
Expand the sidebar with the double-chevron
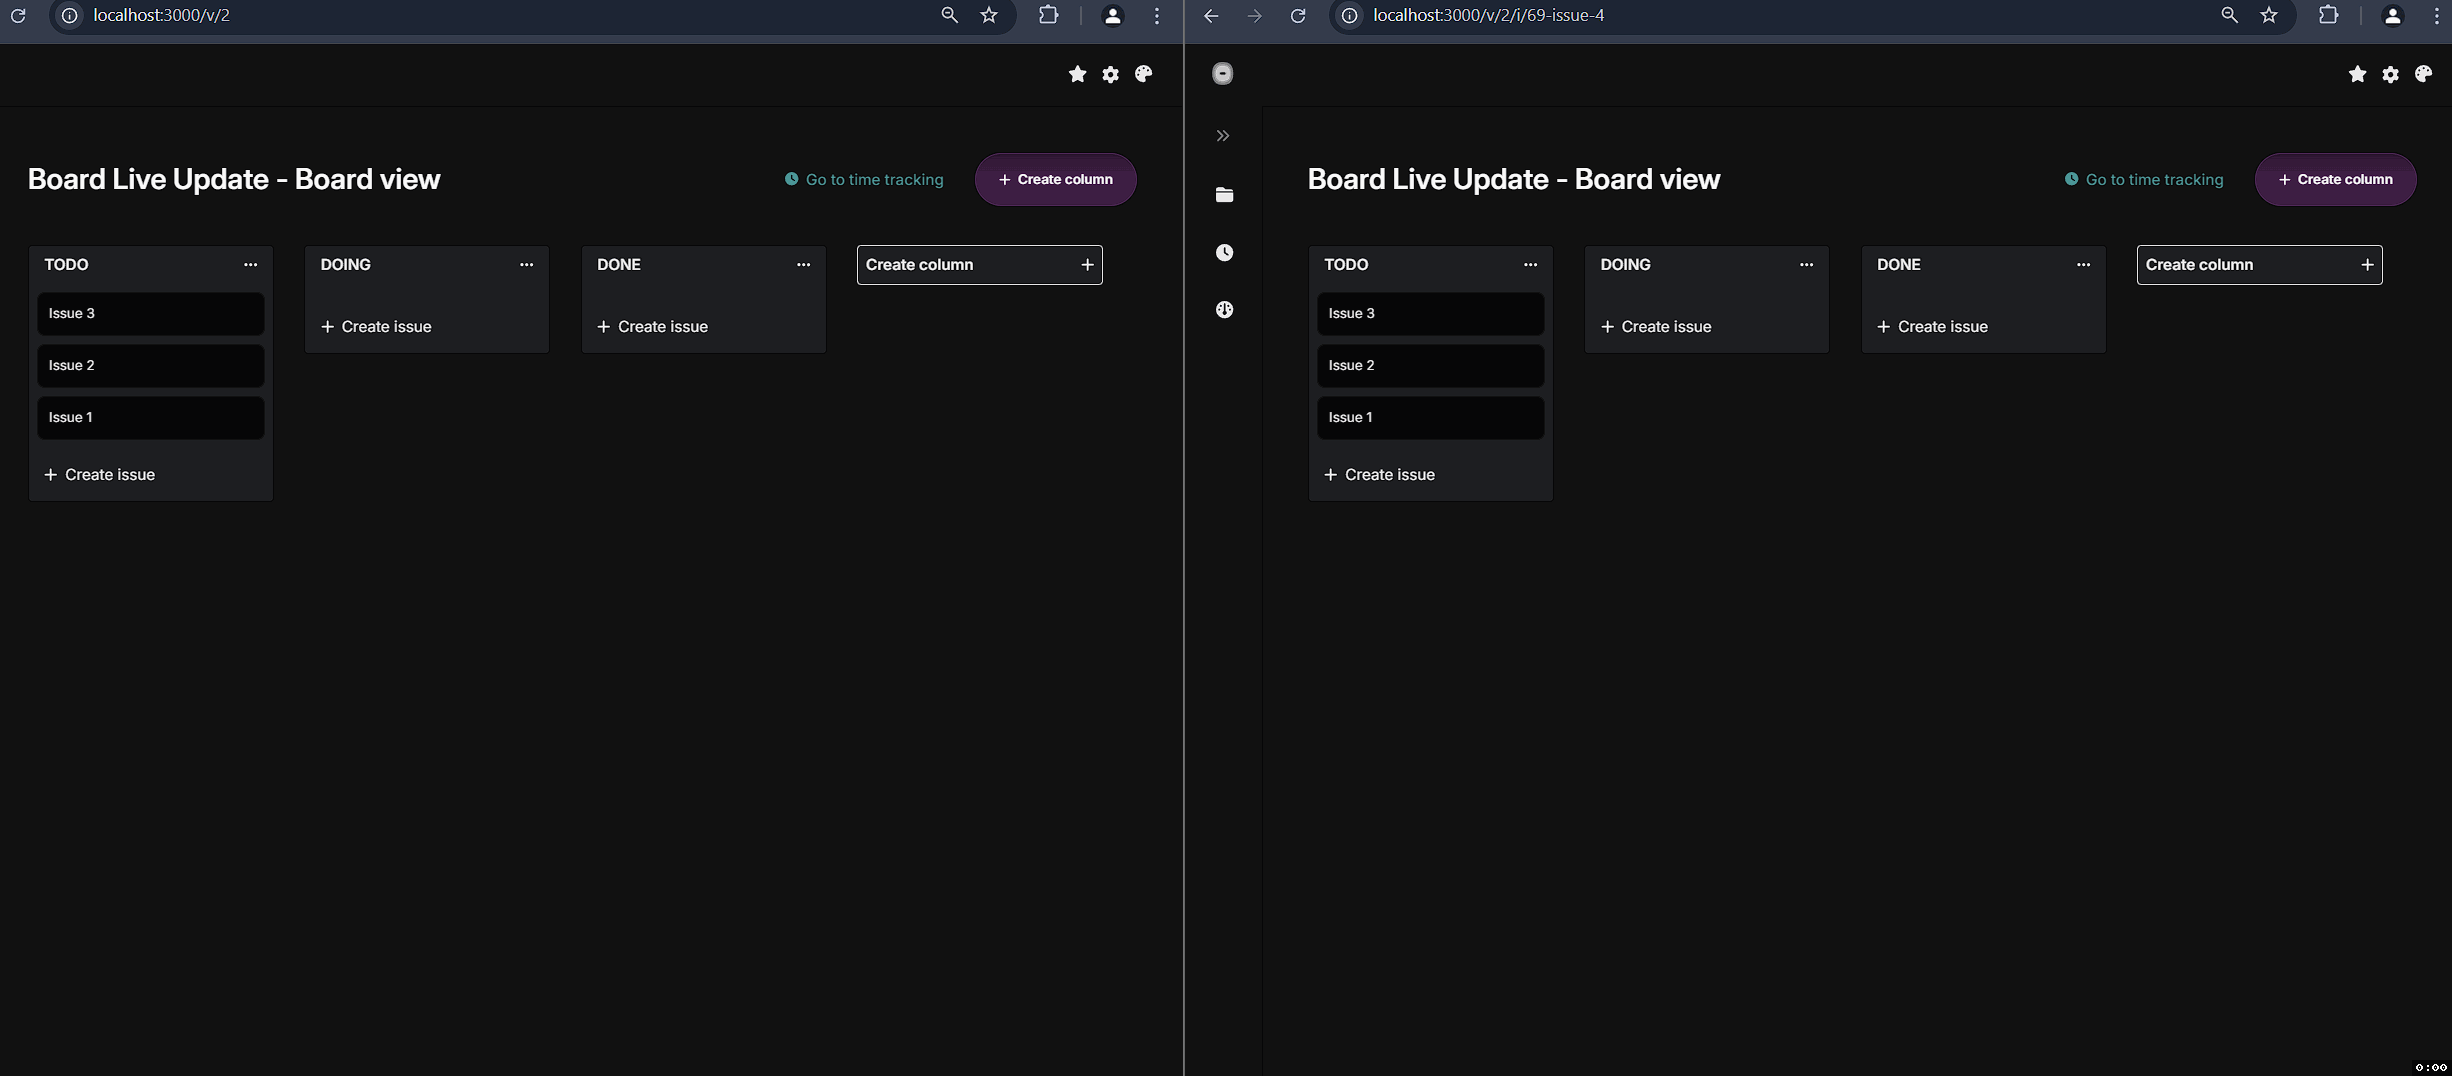tap(1222, 135)
